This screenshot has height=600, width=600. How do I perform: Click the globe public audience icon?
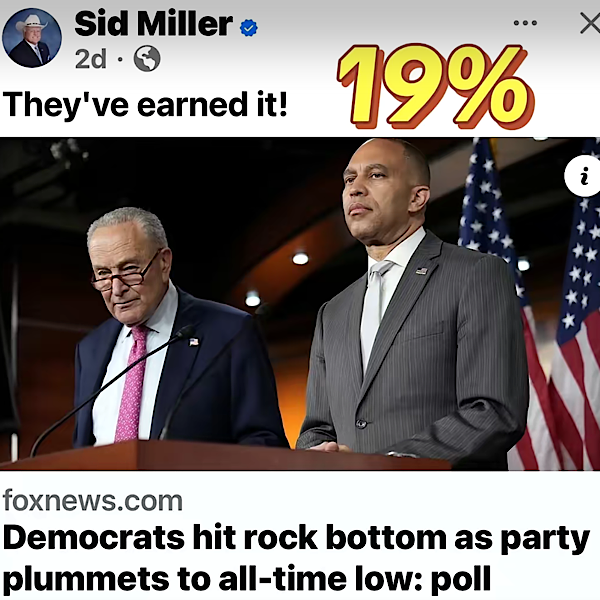point(147,59)
